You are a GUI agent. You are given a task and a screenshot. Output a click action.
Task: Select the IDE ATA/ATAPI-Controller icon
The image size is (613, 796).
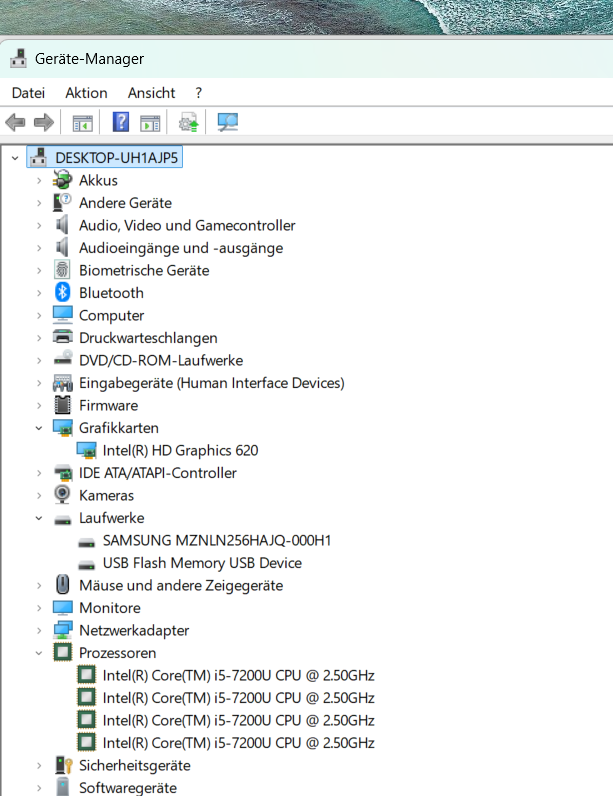[x=62, y=473]
